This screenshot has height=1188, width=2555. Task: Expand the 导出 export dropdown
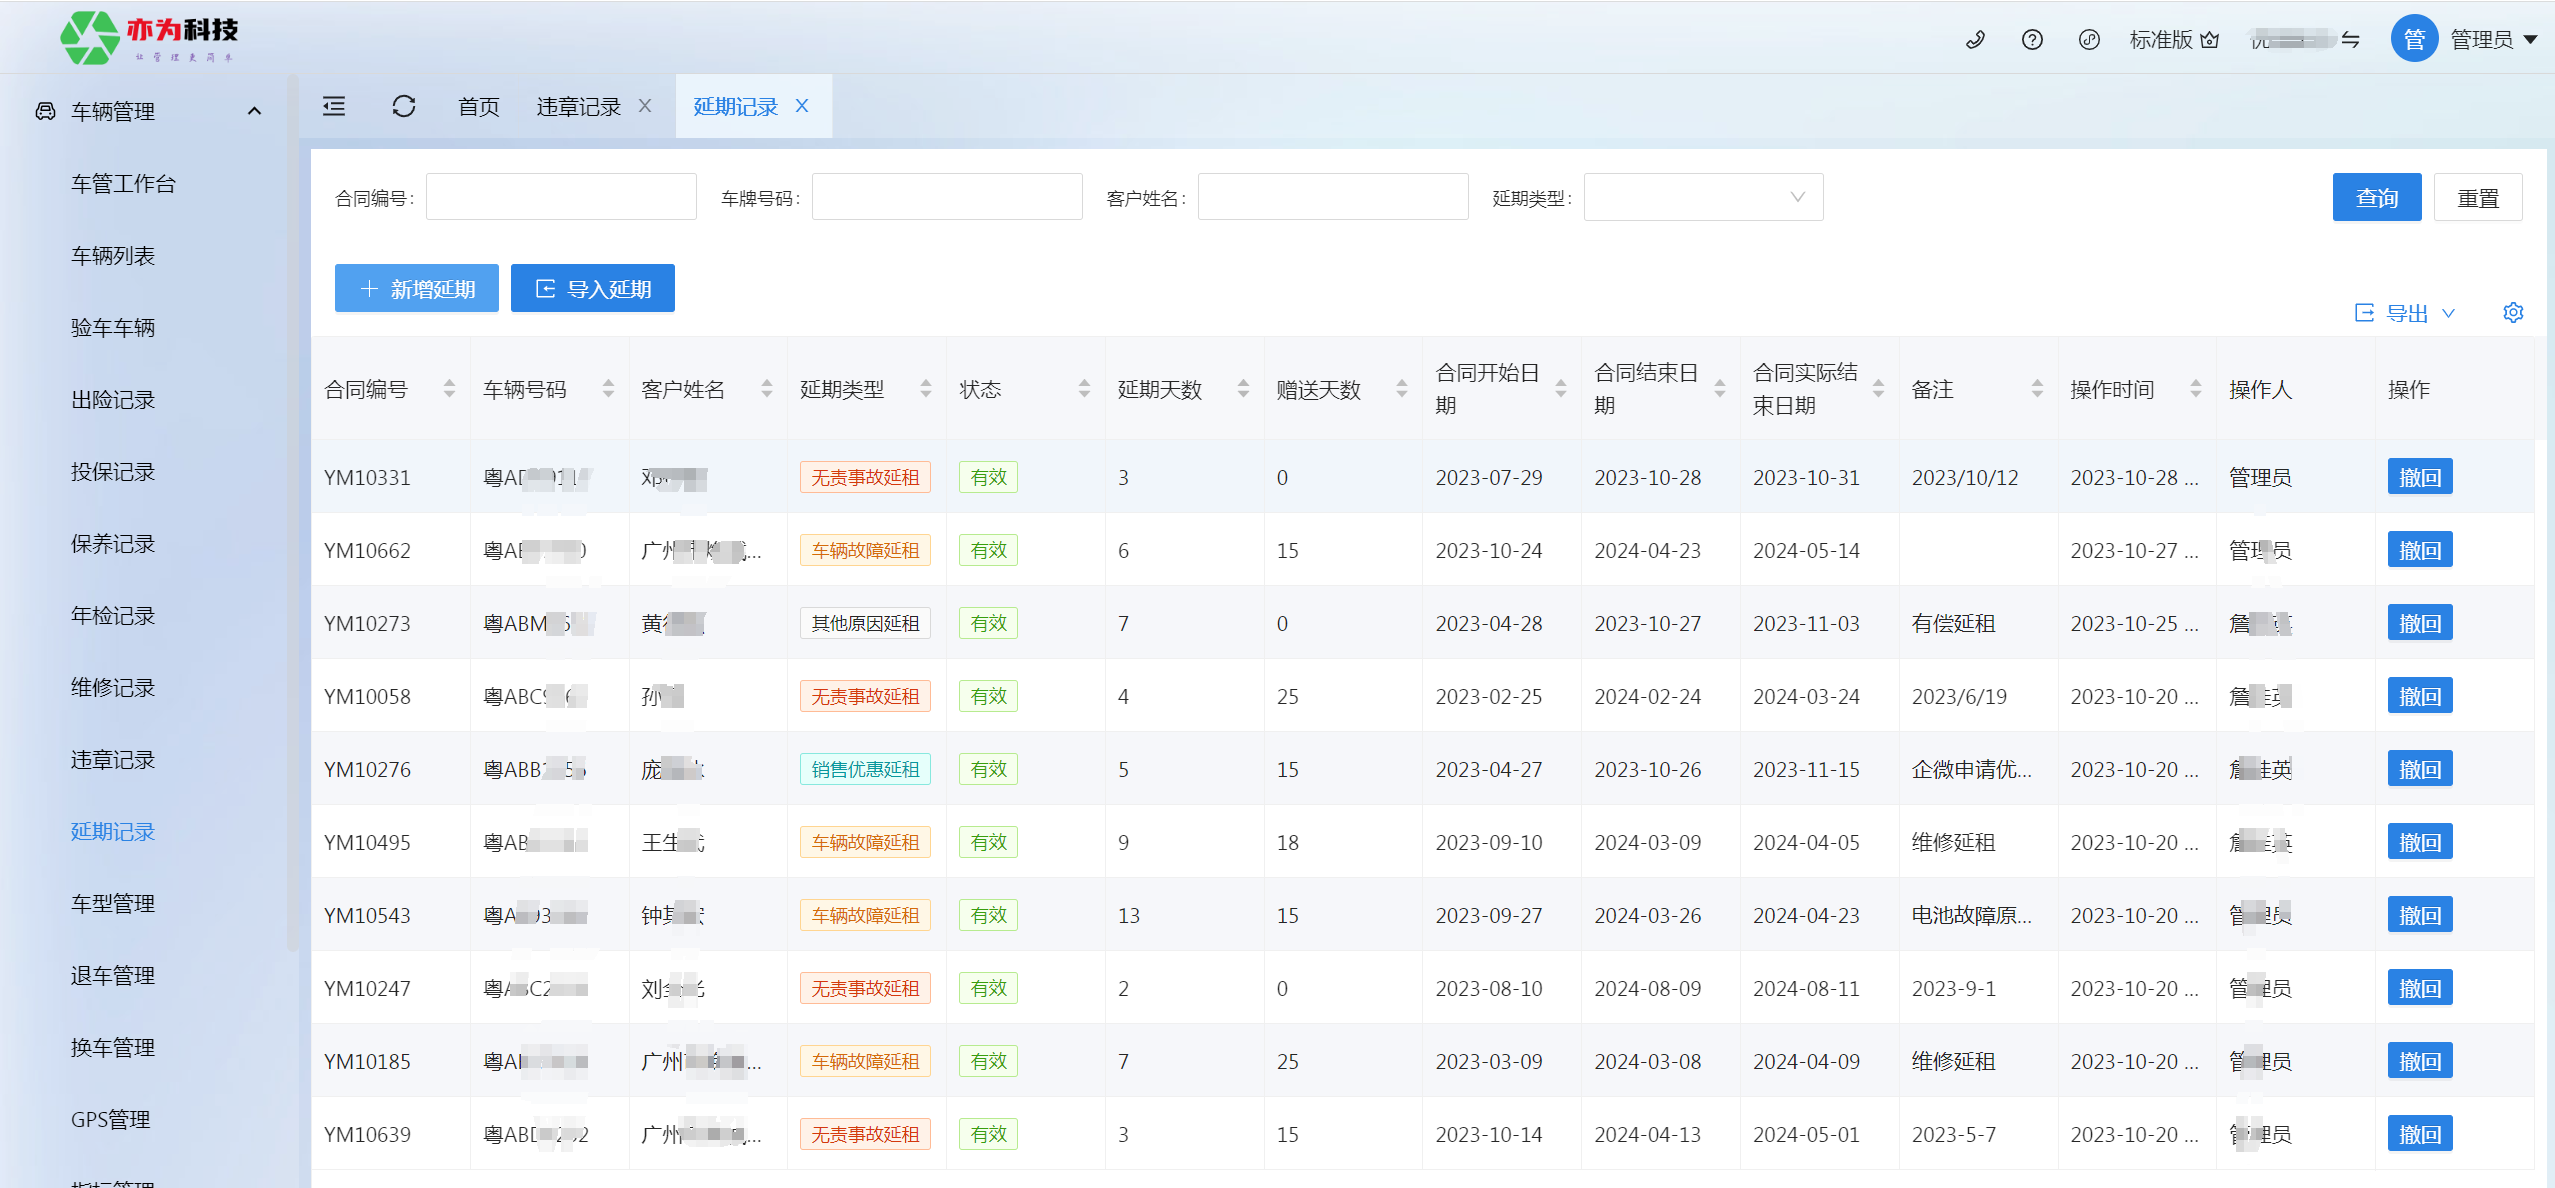[x=2406, y=313]
